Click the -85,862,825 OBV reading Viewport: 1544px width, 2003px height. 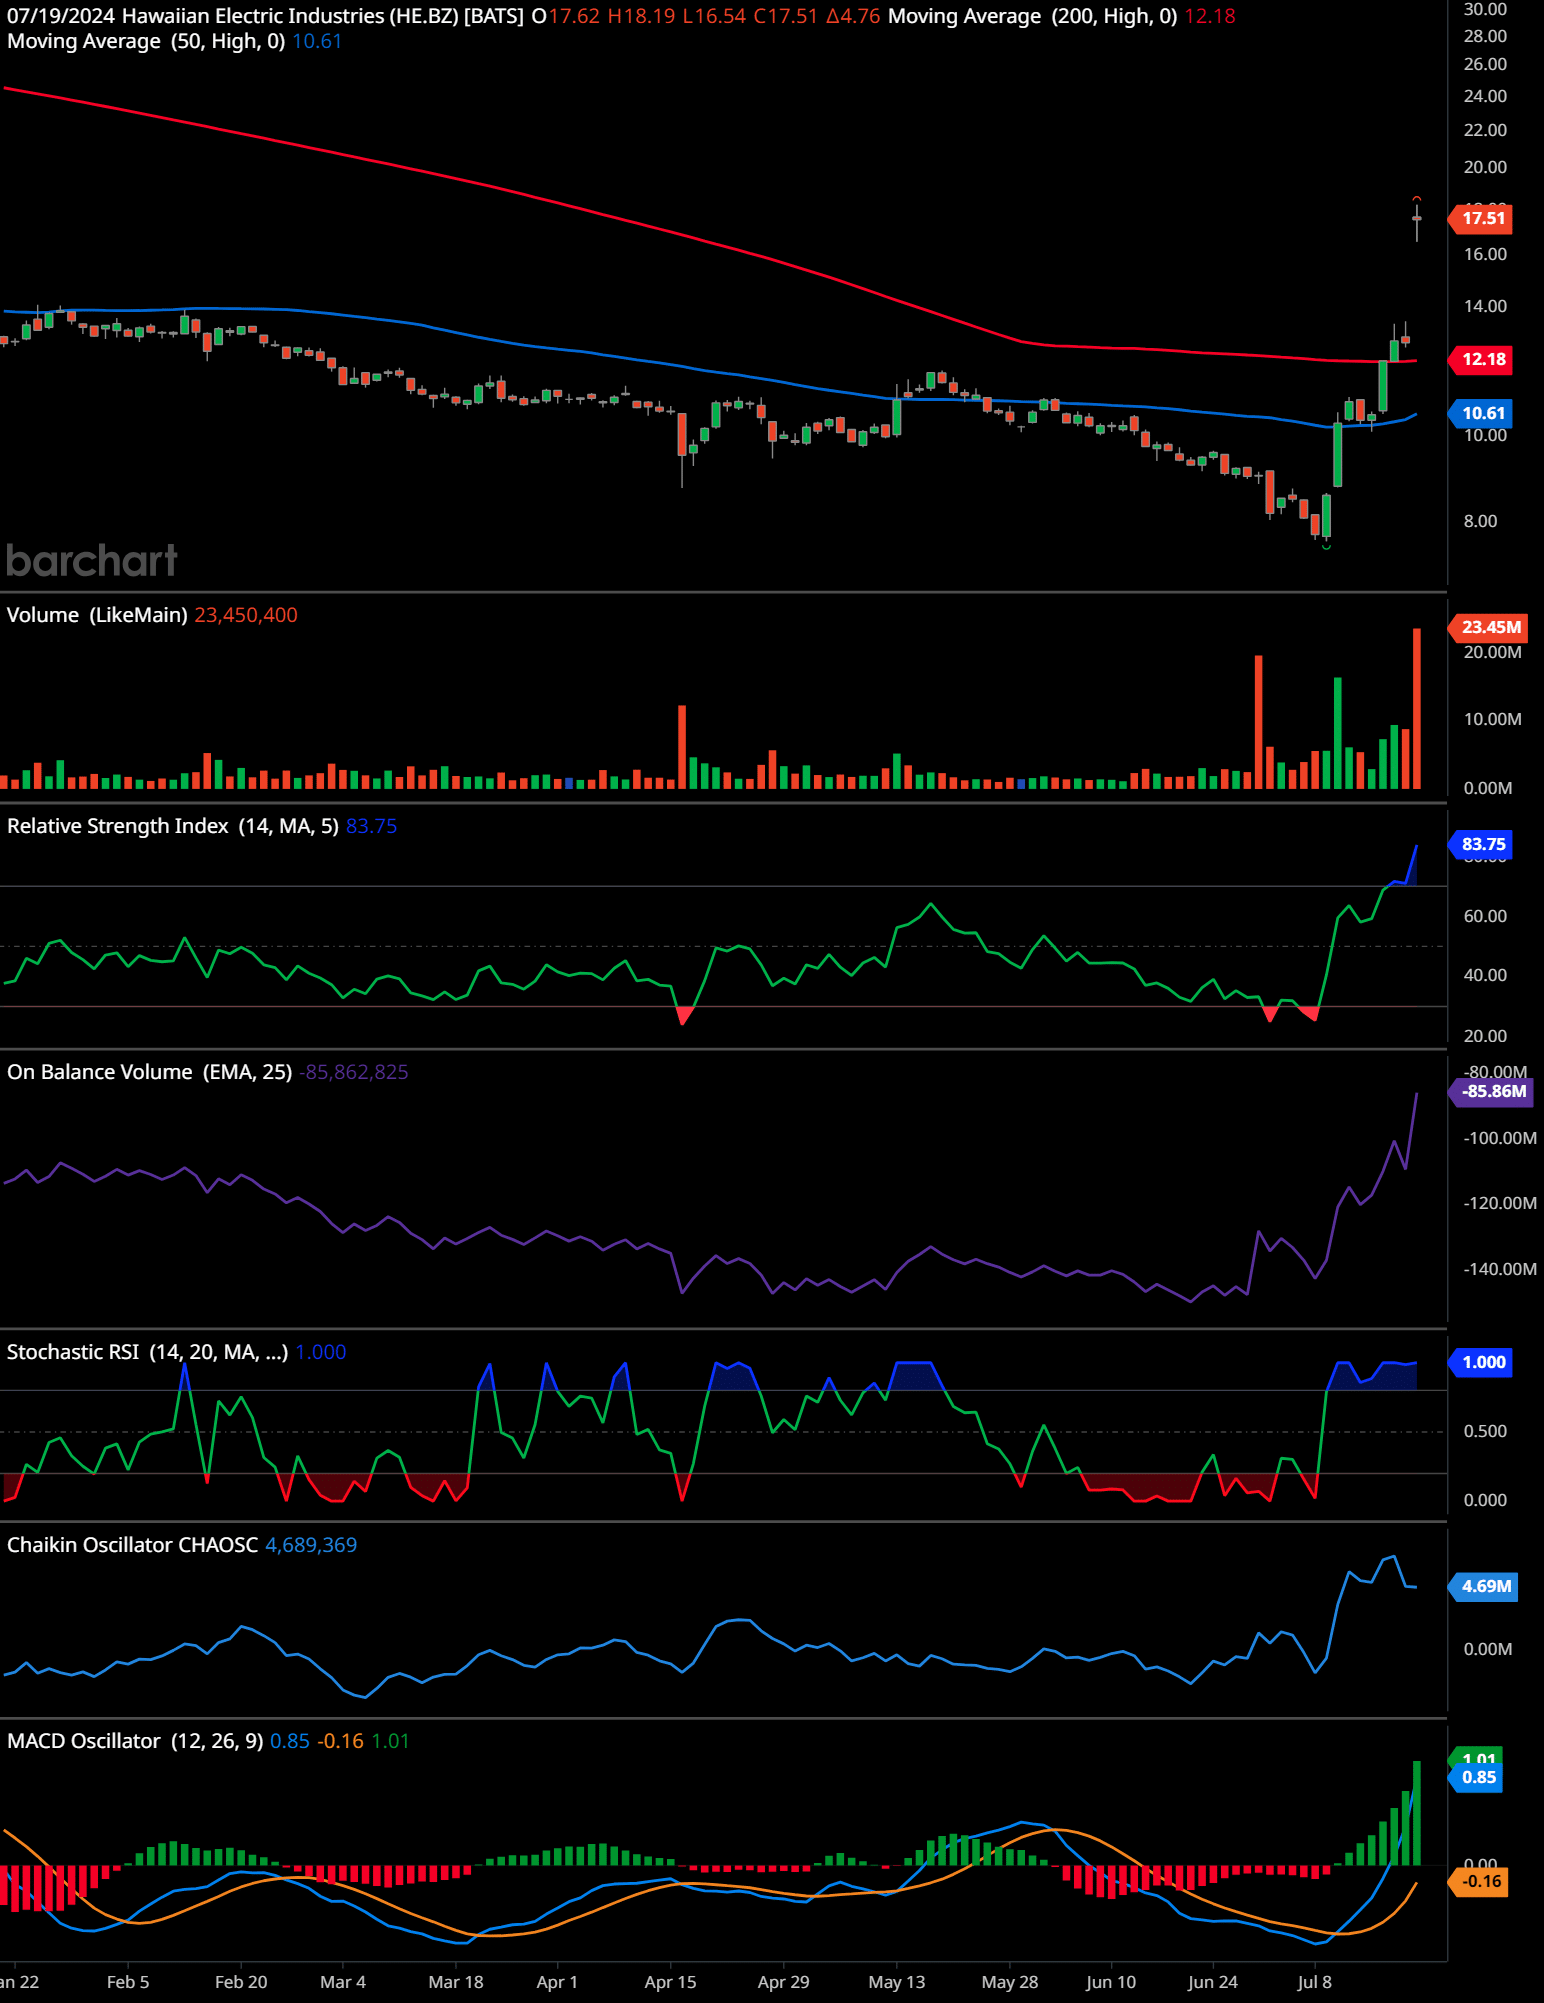354,1072
